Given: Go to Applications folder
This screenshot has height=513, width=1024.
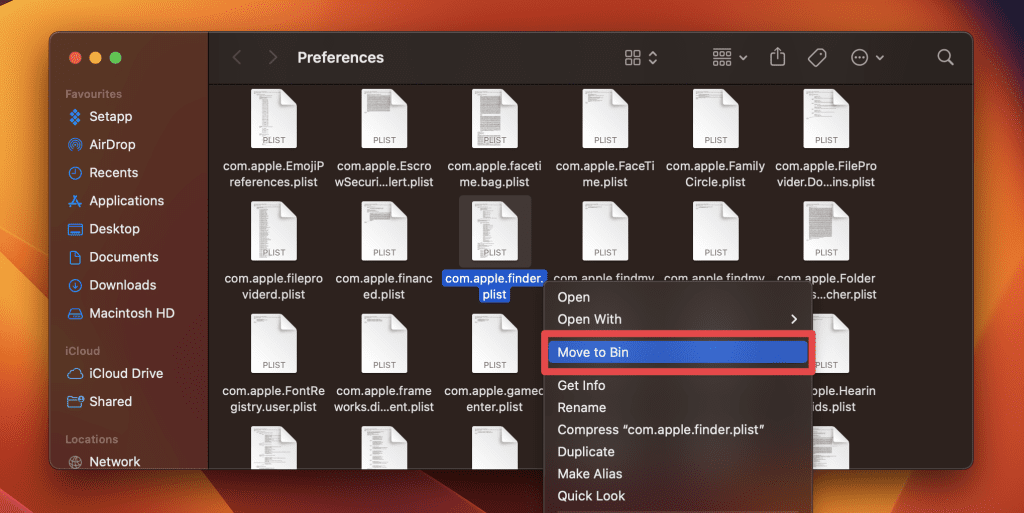Looking at the screenshot, I should (116, 201).
